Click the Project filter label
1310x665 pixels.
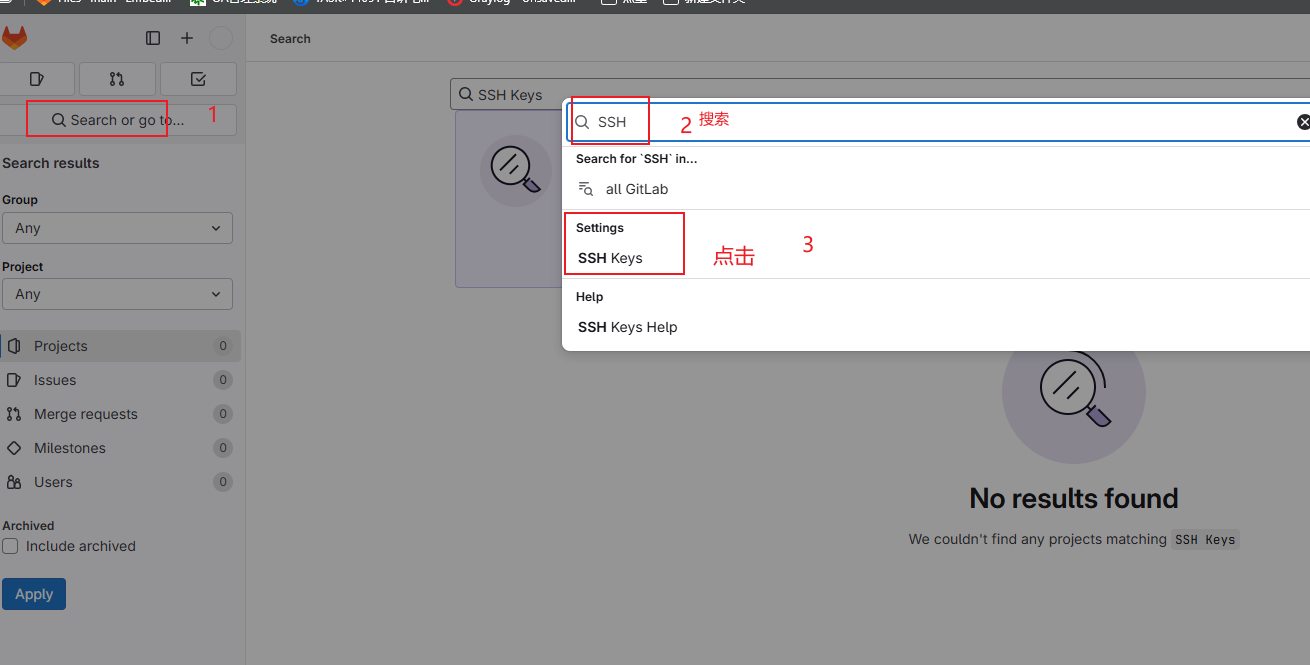[x=23, y=267]
